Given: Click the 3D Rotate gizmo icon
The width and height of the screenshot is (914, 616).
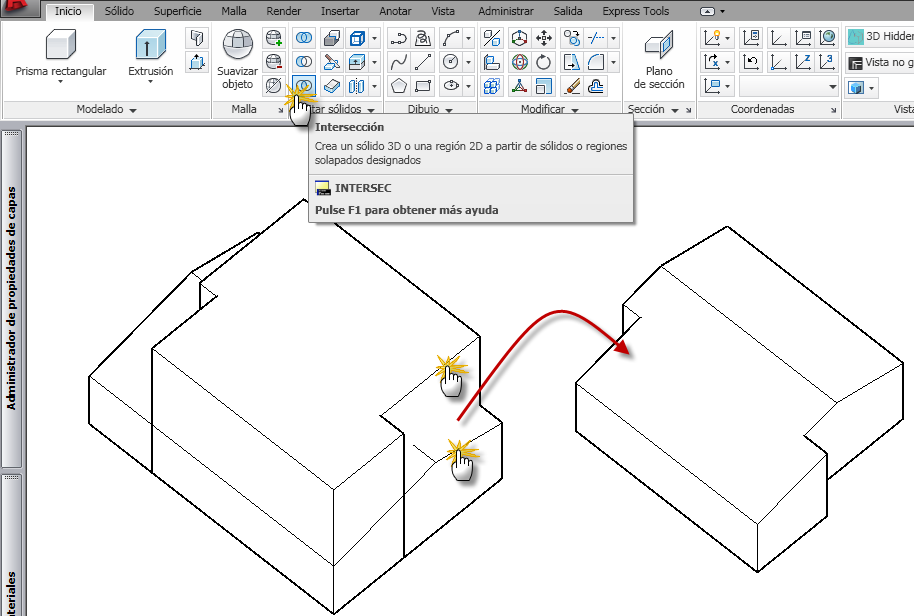Looking at the screenshot, I should tap(519, 62).
